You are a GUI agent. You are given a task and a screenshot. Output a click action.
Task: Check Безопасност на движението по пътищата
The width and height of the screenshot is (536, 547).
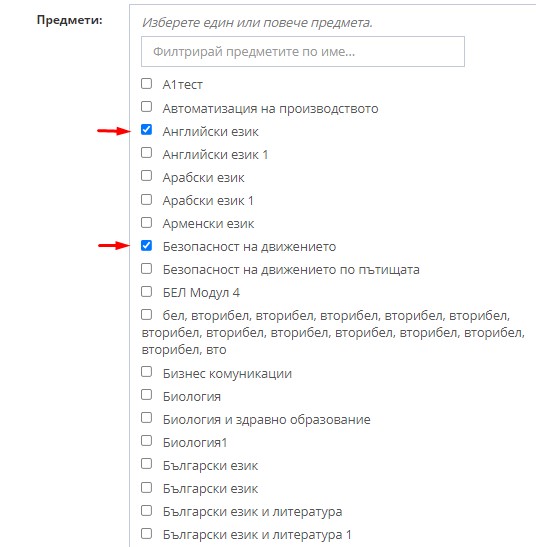[x=147, y=269]
